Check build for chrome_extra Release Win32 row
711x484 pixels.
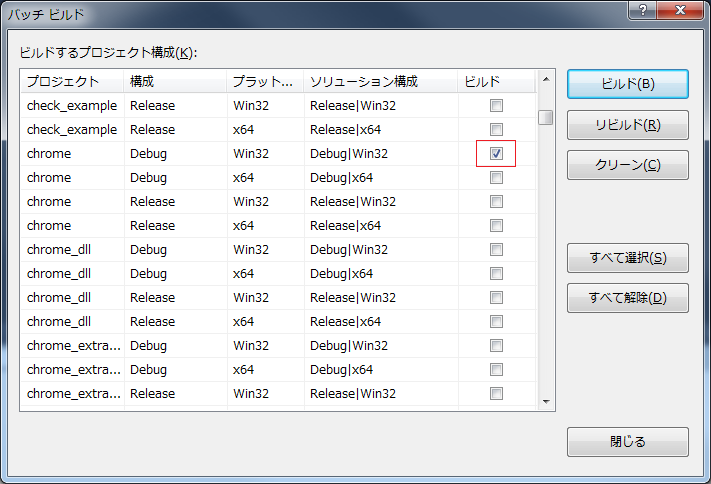[496, 394]
